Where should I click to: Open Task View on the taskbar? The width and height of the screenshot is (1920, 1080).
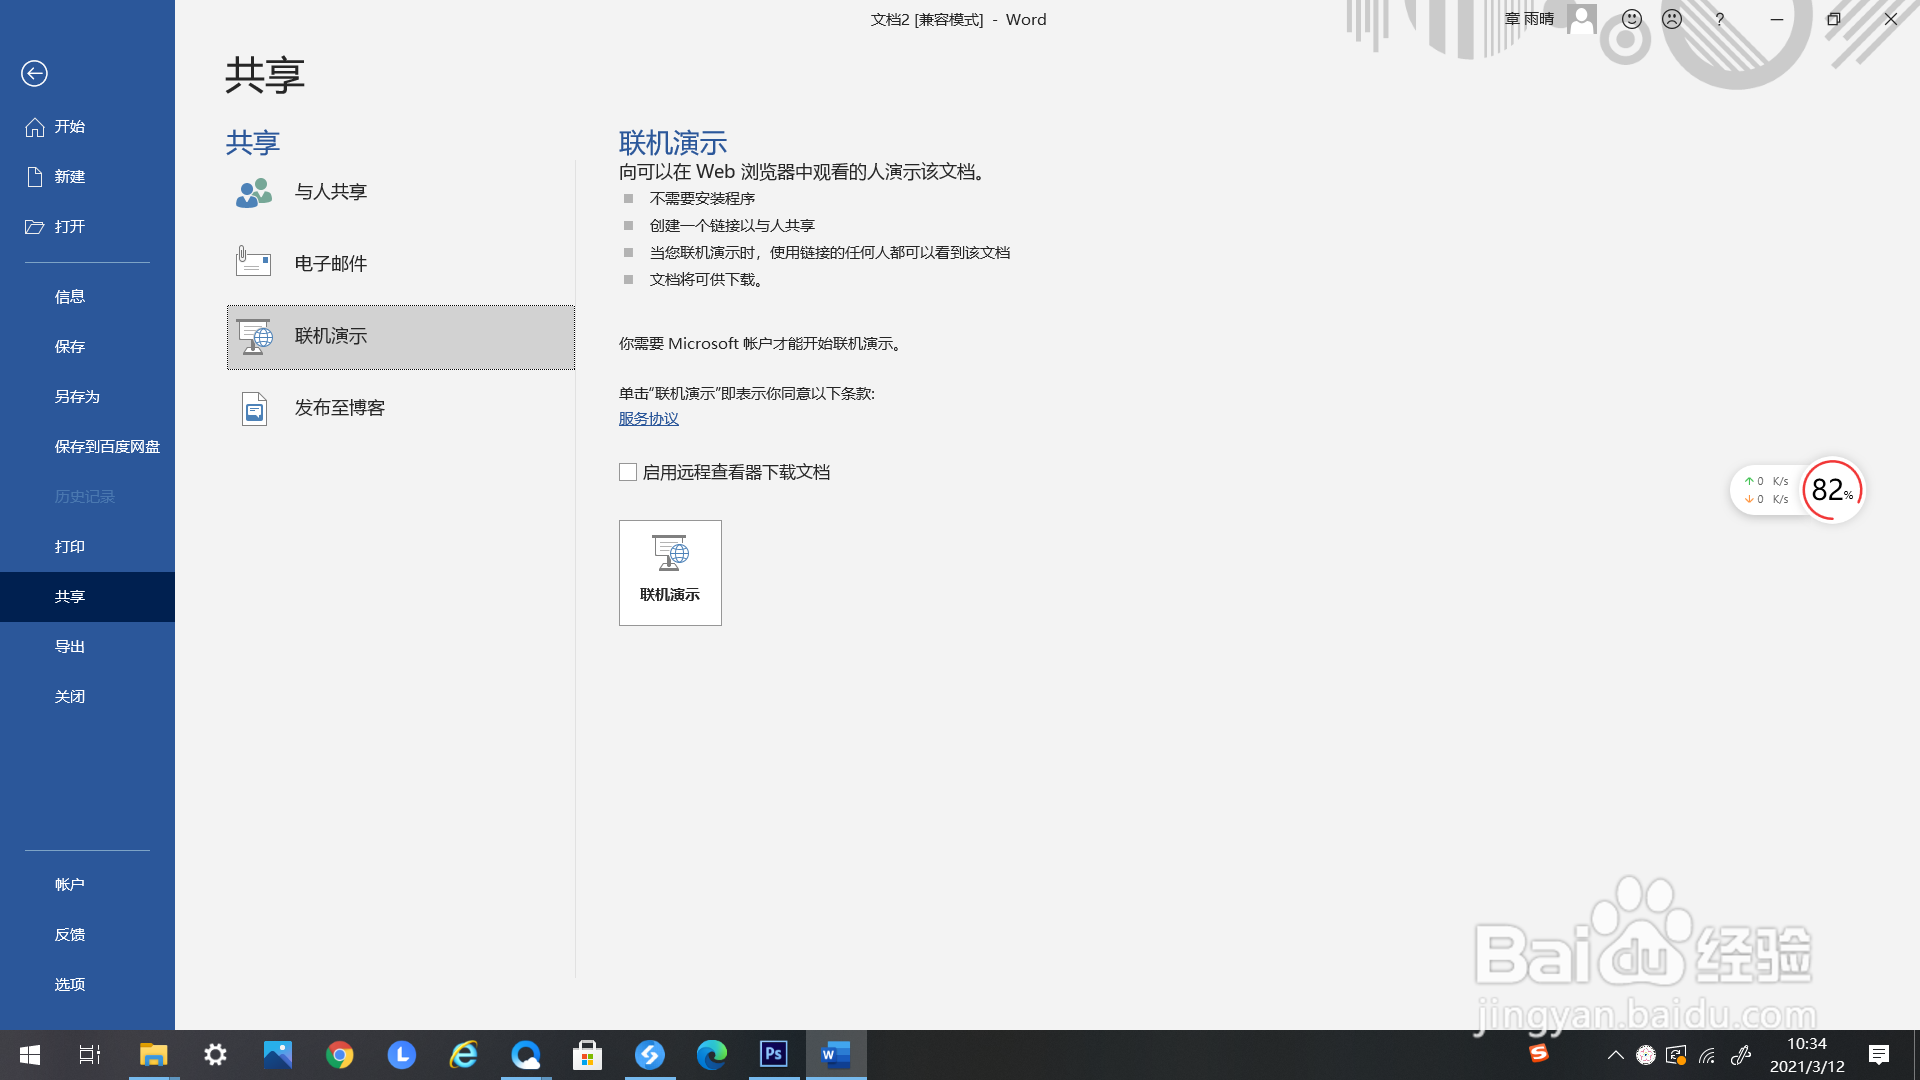(90, 1055)
